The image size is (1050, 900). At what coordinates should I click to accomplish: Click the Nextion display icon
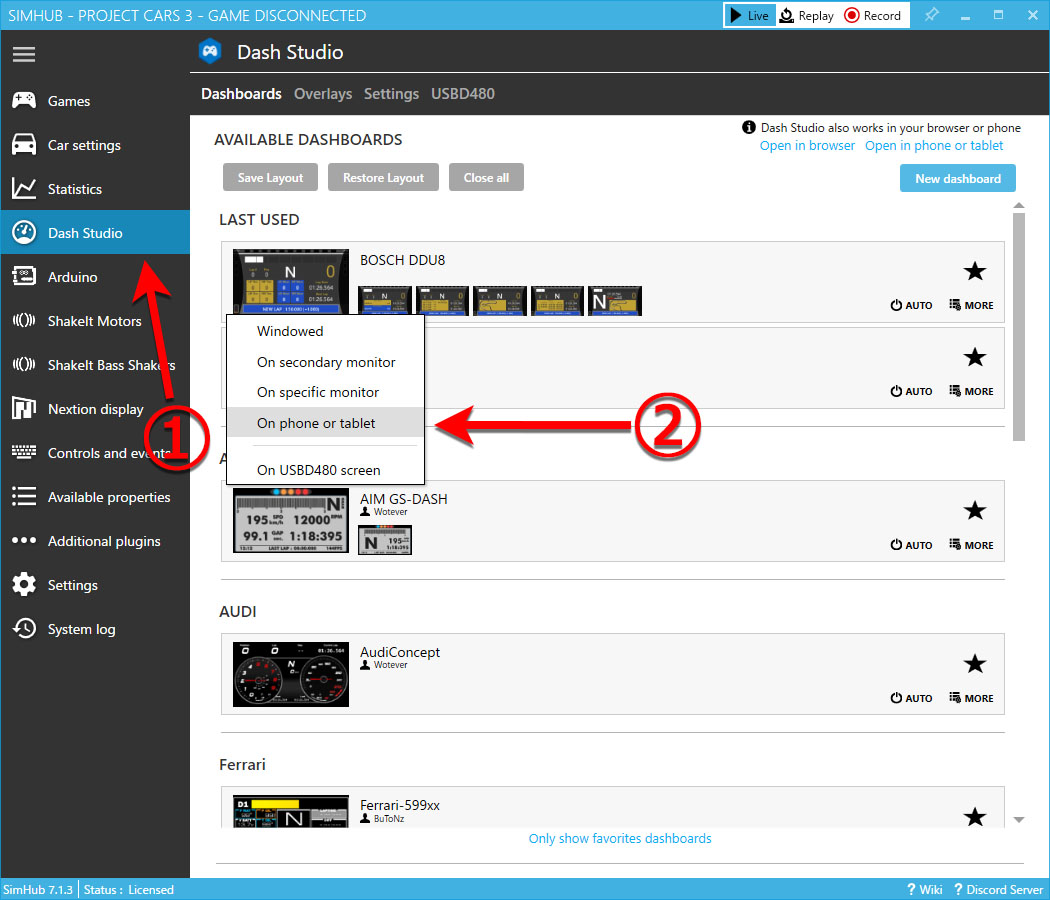[24, 408]
